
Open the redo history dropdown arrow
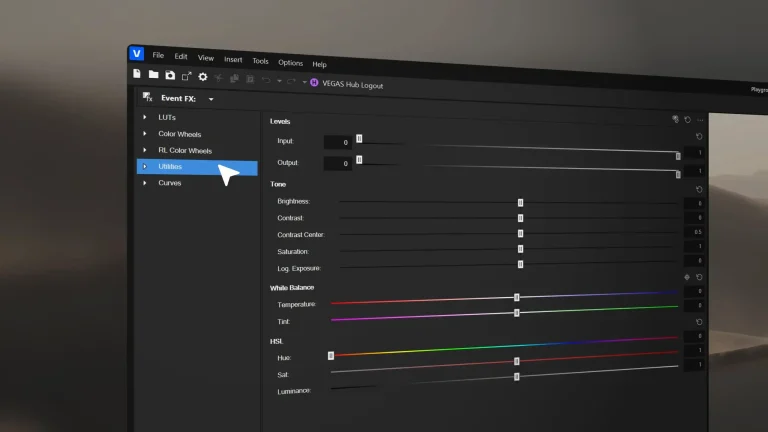304,82
